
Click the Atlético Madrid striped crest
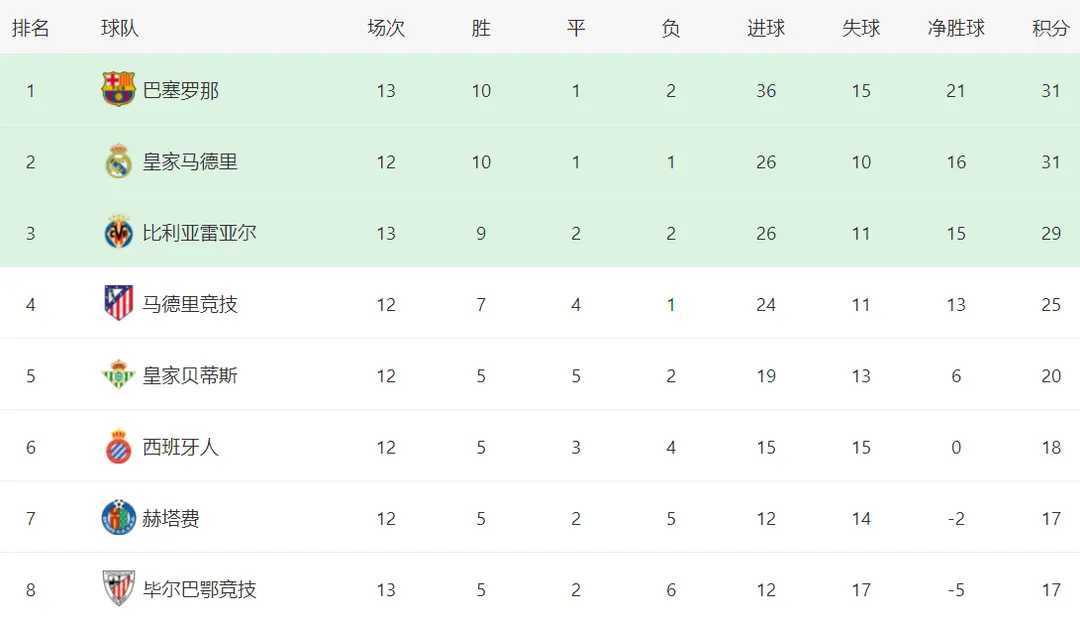[x=118, y=304]
